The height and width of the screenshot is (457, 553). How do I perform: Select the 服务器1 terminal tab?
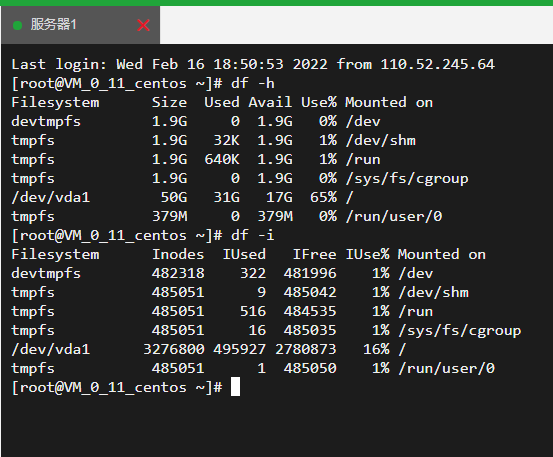pos(80,25)
